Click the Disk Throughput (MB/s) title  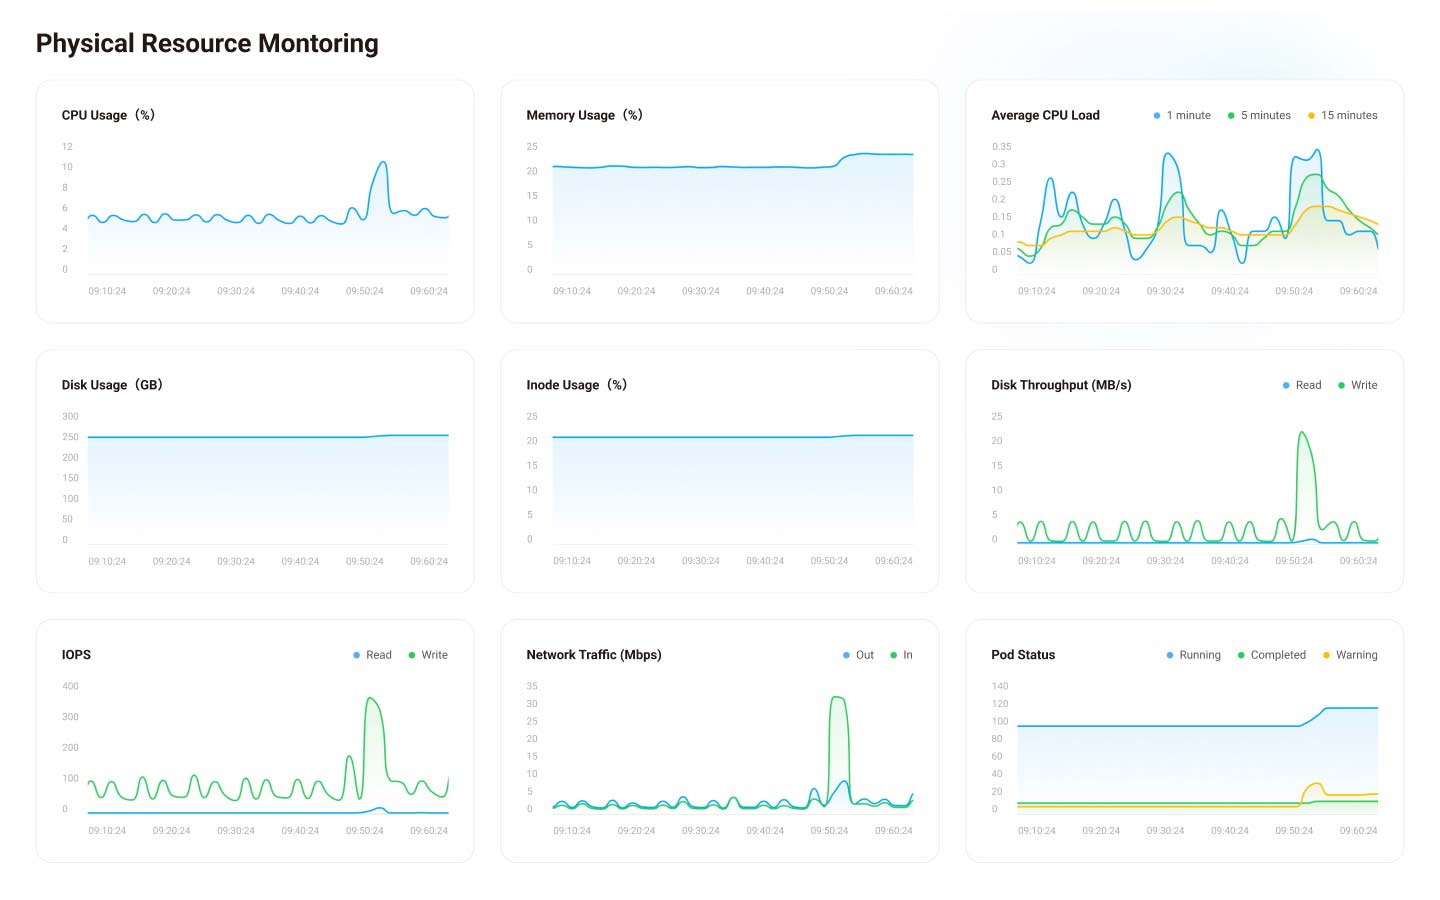[1061, 385]
